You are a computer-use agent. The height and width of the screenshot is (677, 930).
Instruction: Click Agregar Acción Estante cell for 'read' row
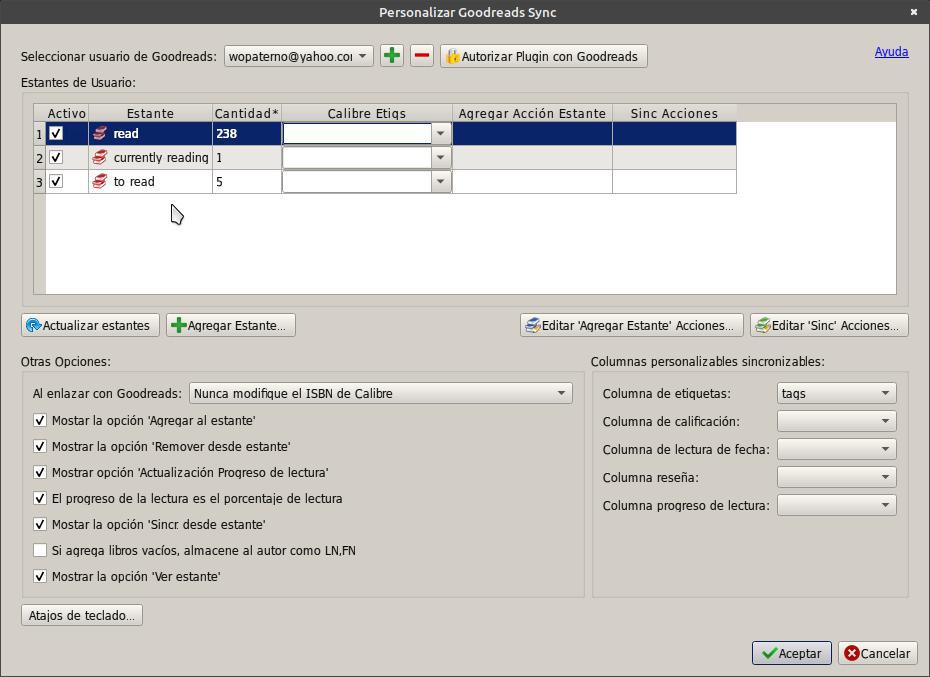[x=532, y=134]
